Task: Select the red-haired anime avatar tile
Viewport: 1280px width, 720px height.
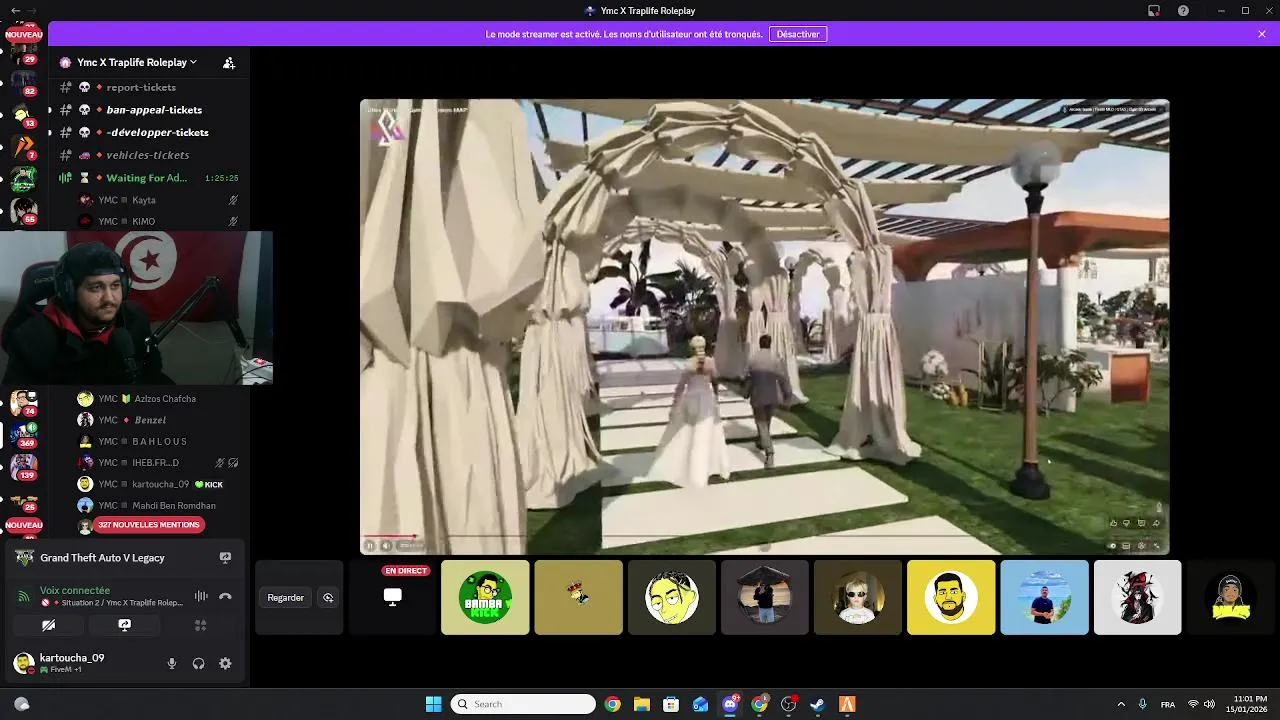Action: pyautogui.click(x=1137, y=597)
